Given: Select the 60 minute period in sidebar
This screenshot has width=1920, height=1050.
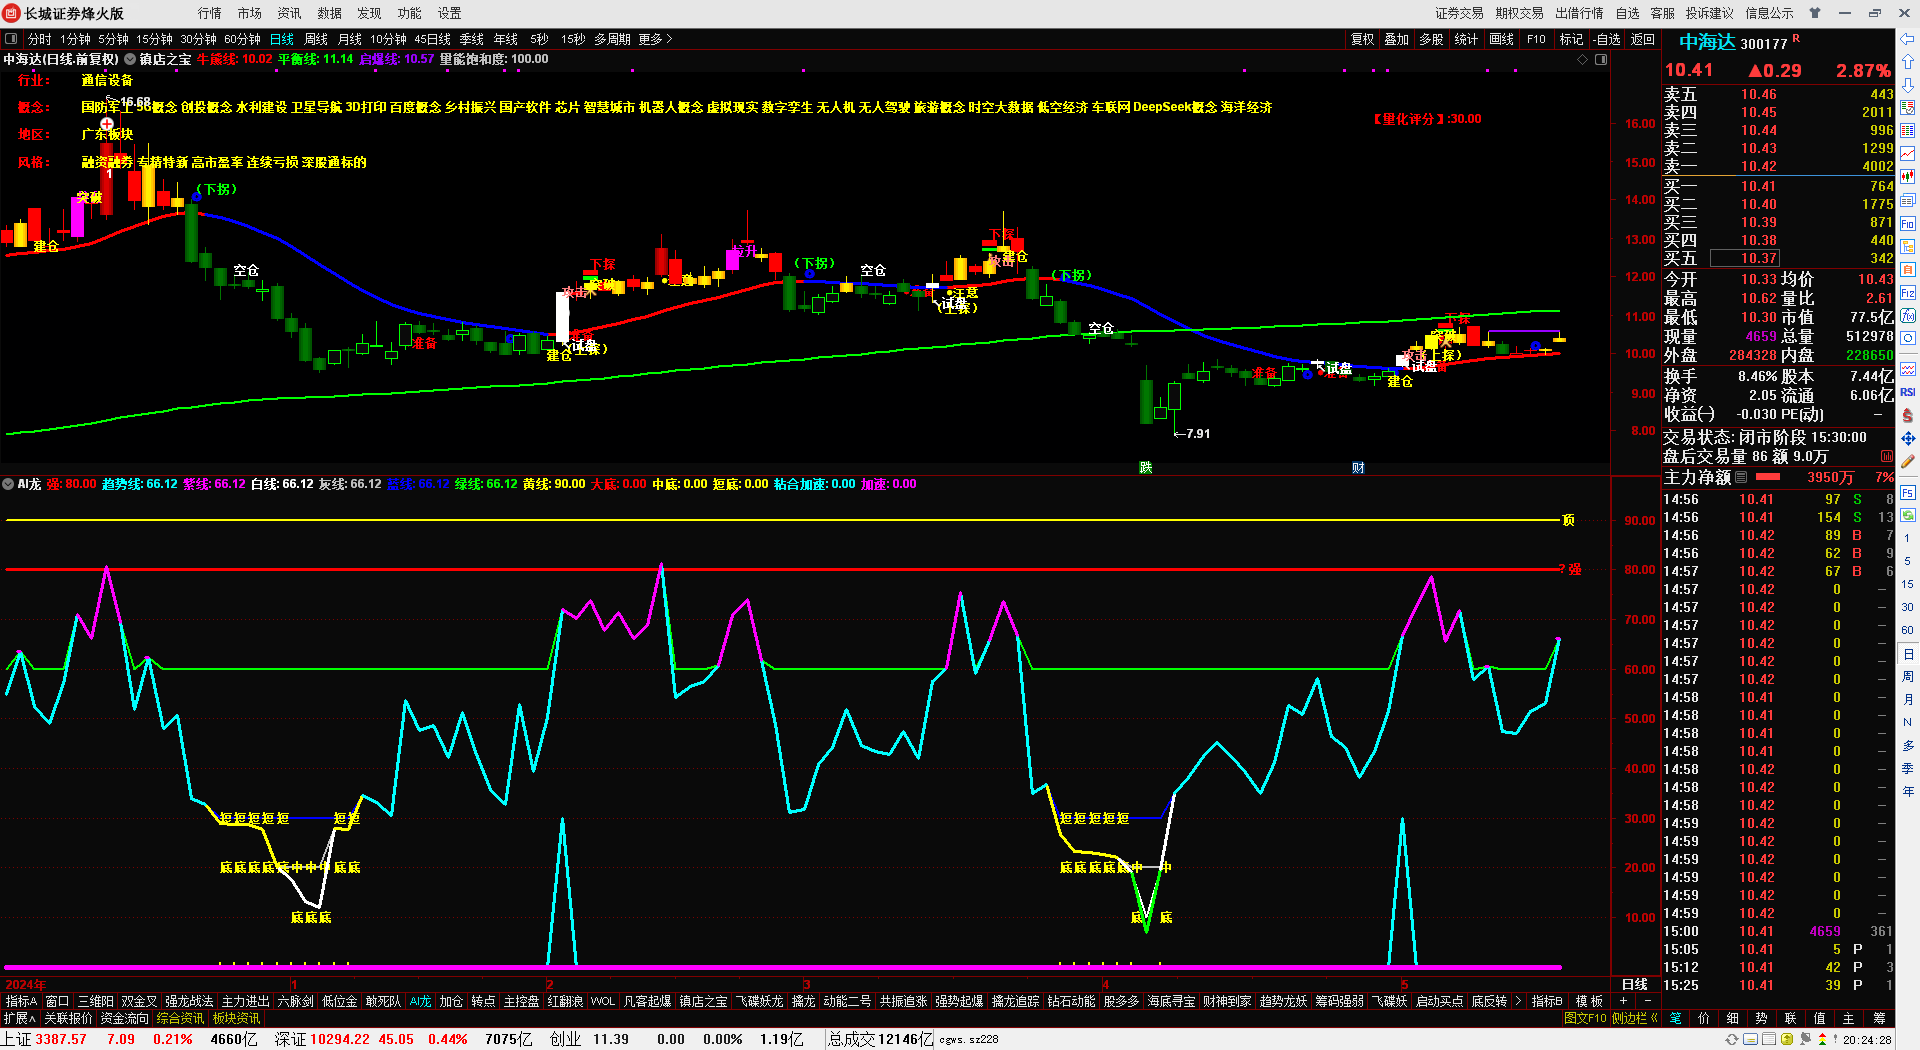Looking at the screenshot, I should point(1908,630).
